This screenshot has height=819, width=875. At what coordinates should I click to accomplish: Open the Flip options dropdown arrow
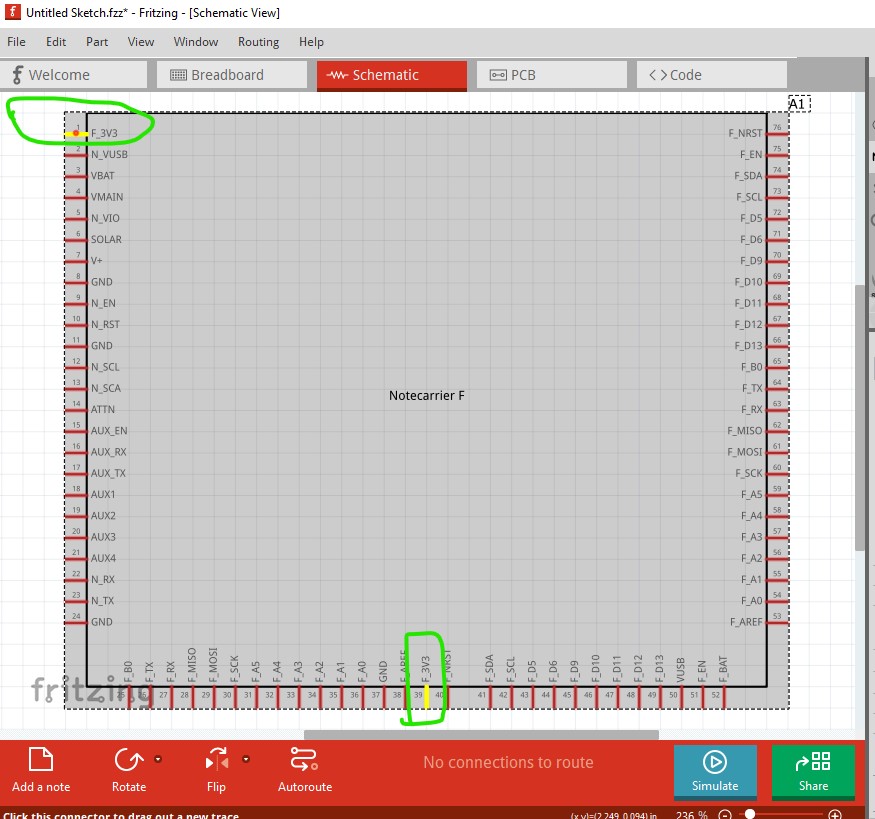(246, 759)
